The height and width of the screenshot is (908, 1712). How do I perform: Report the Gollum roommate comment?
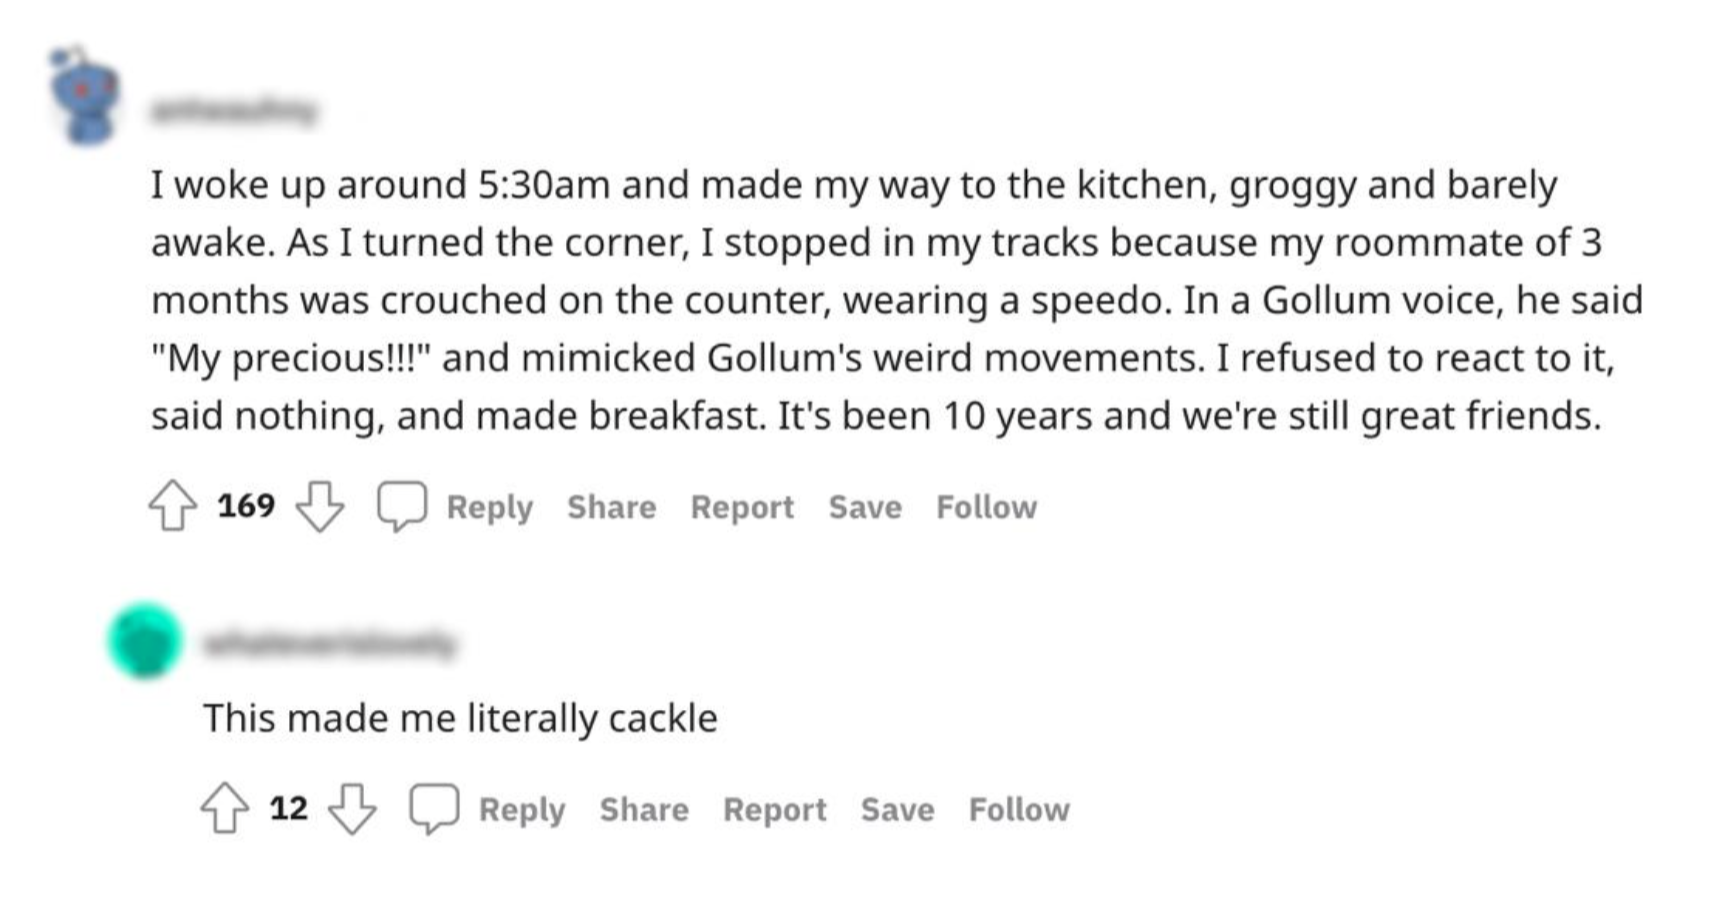coord(742,507)
